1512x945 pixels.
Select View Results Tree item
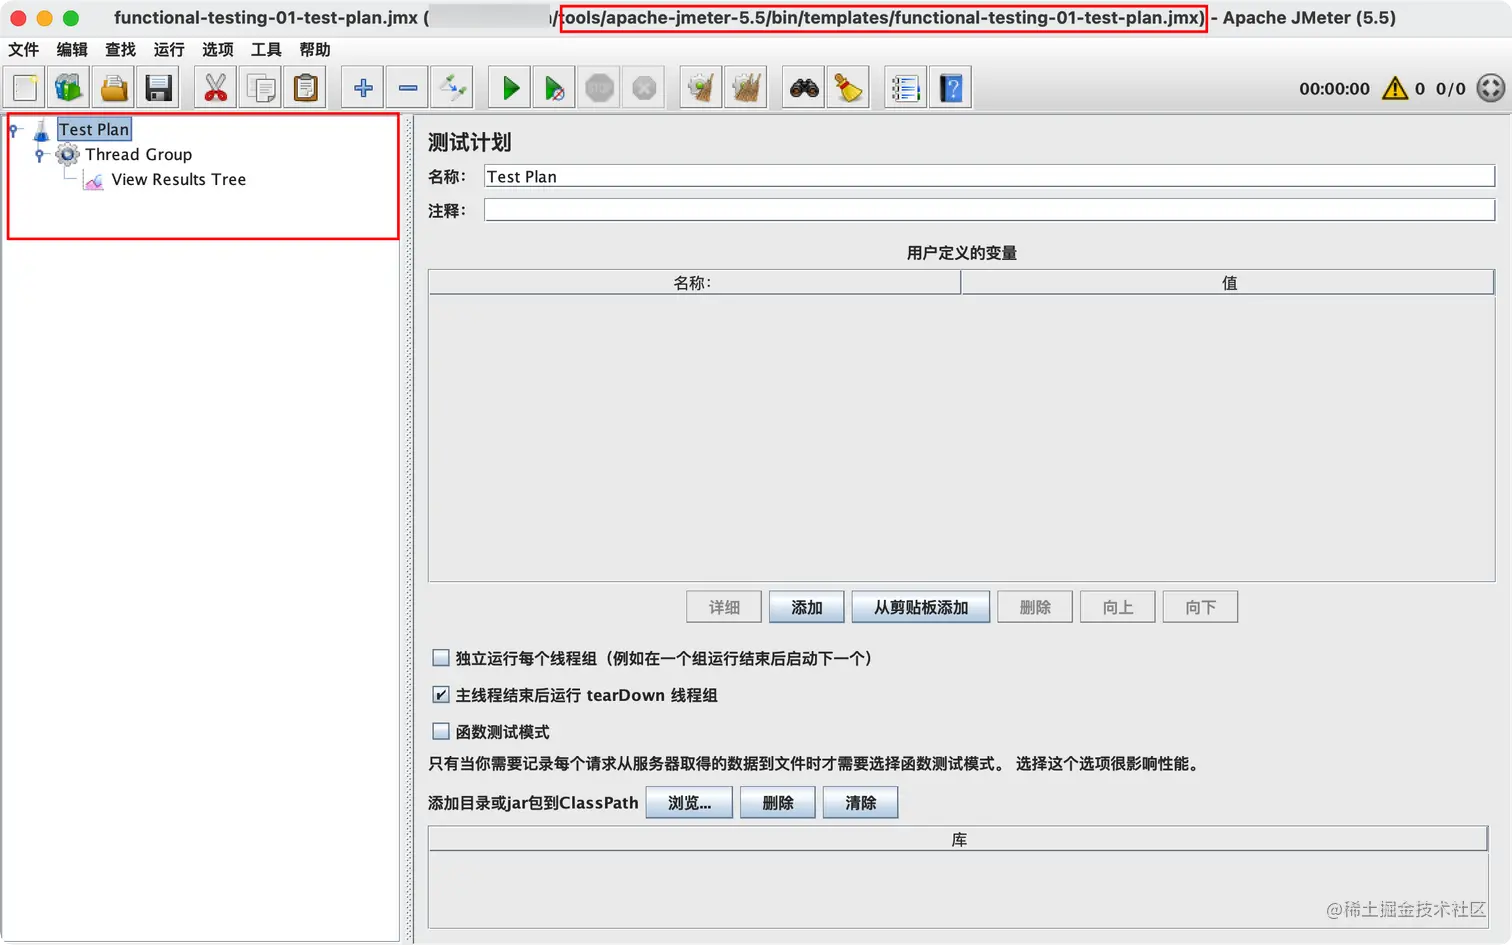click(179, 179)
